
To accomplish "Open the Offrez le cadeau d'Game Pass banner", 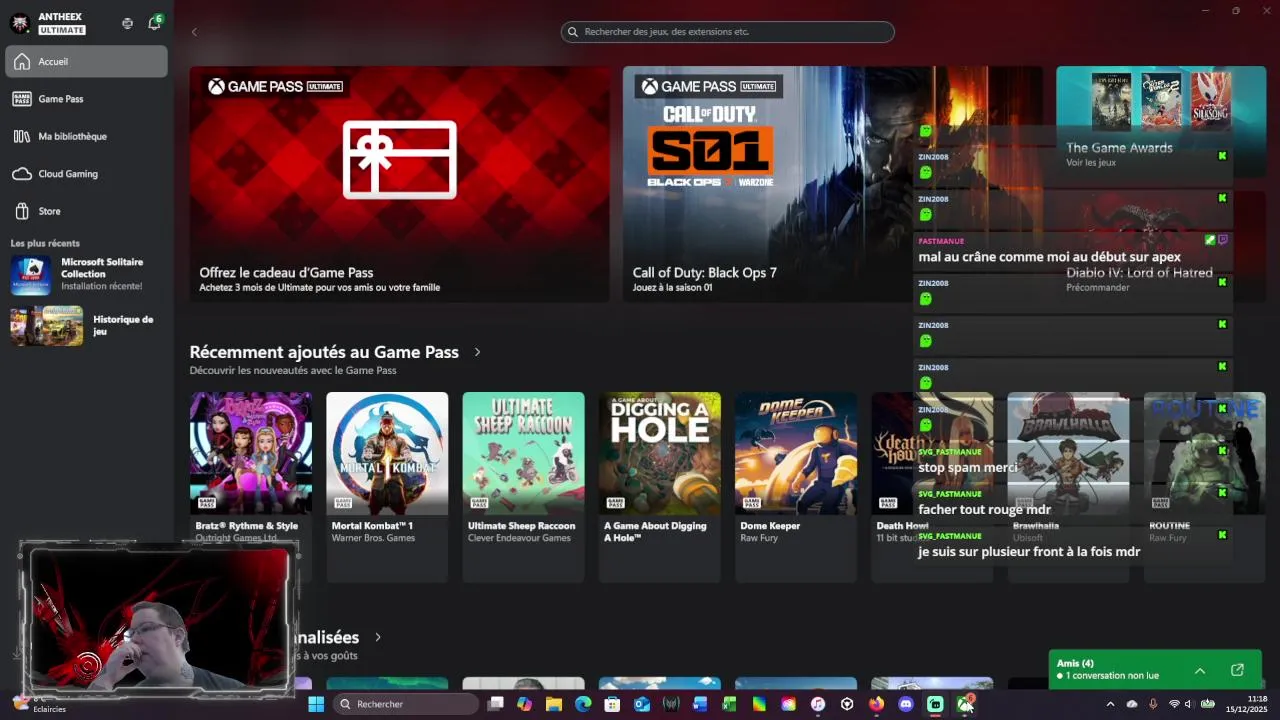I will [399, 184].
